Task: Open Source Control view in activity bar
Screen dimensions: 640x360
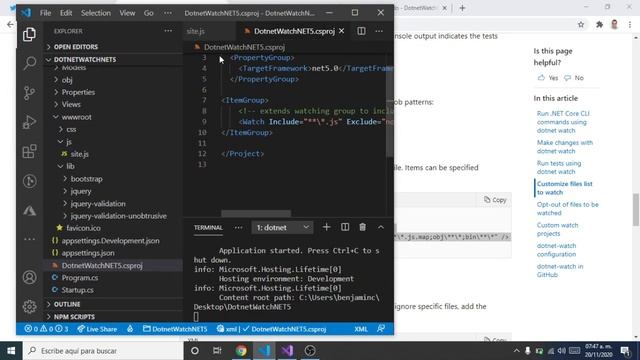Action: pos(29,93)
